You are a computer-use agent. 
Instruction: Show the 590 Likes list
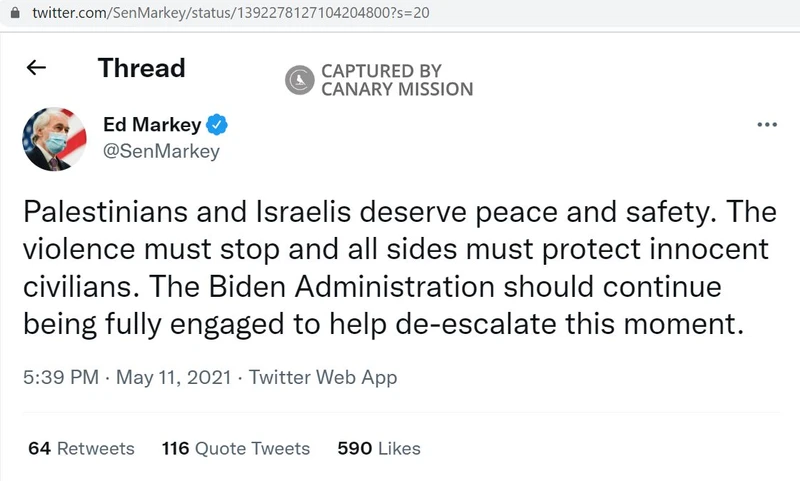tap(379, 448)
